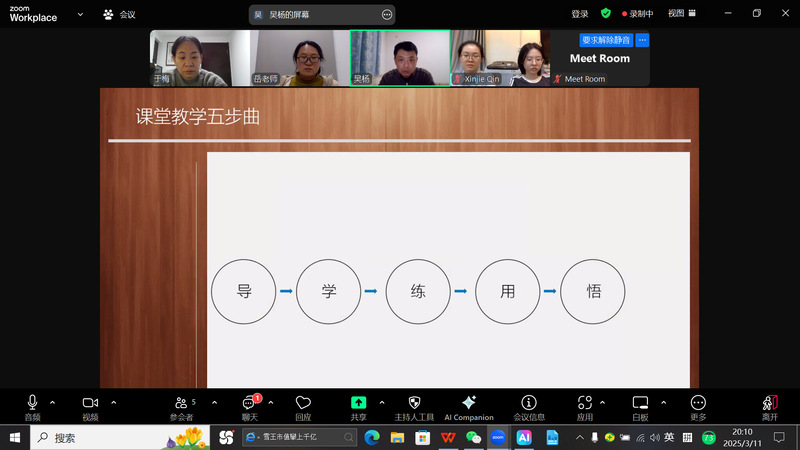Toggle the recording status indicator
The image size is (800, 450).
[x=638, y=14]
